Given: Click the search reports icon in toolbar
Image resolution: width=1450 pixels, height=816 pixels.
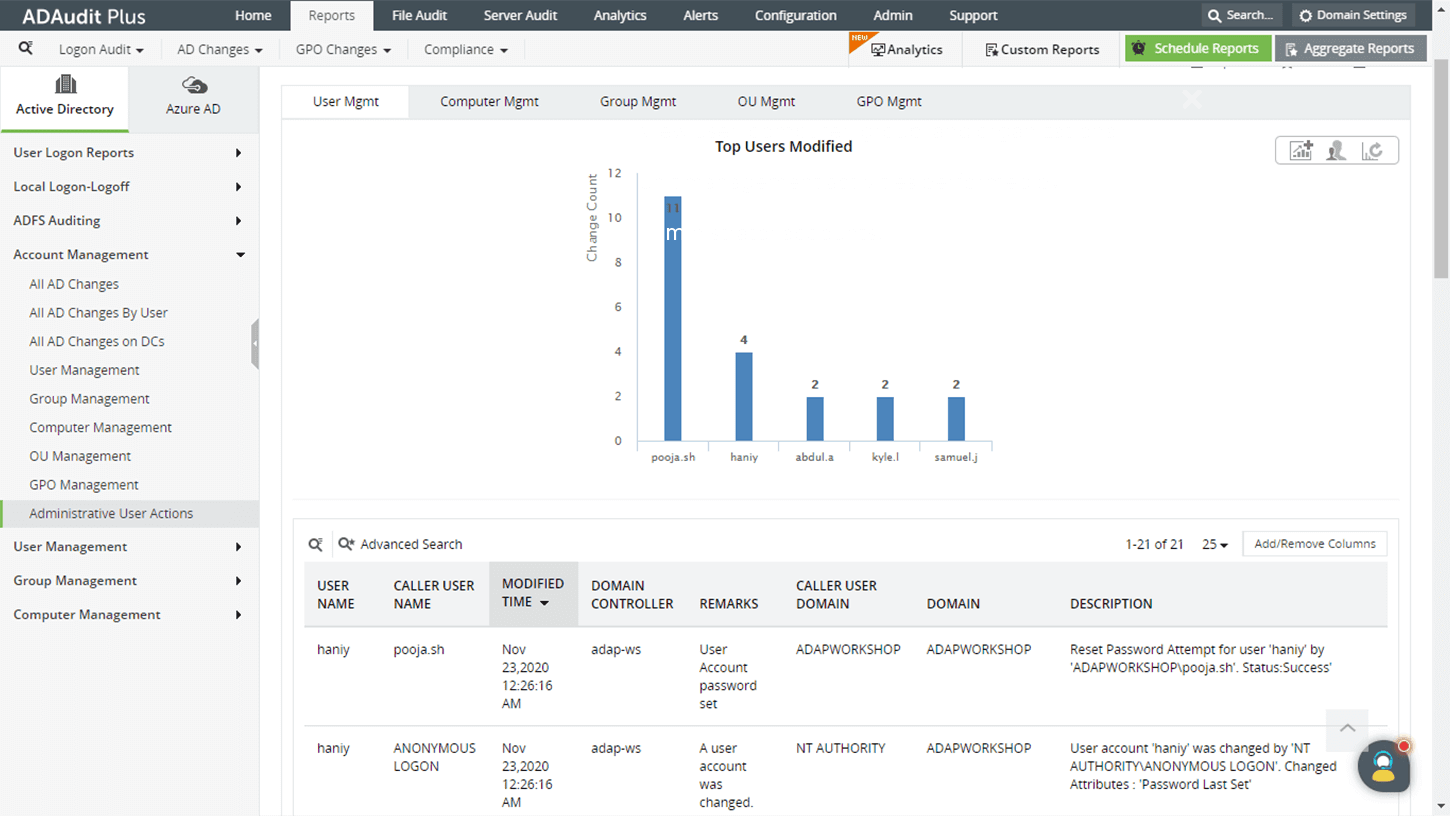Looking at the screenshot, I should coord(26,48).
